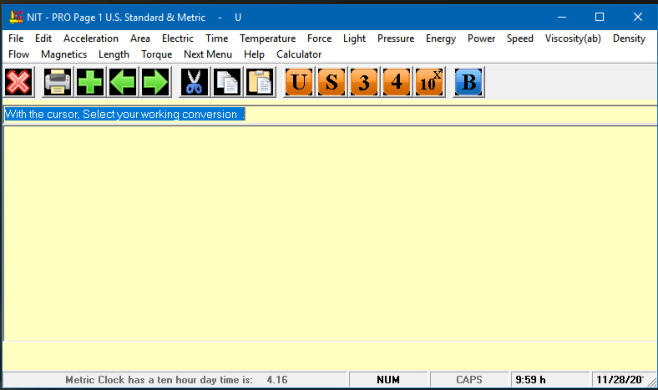Open the Next Menu item
This screenshot has height=390, width=658.
click(x=208, y=55)
